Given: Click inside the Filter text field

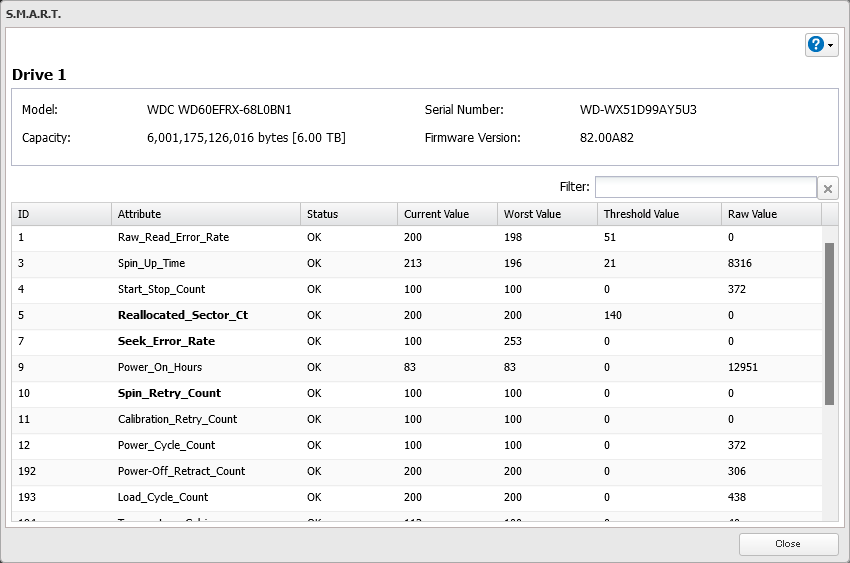Looking at the screenshot, I should (705, 187).
